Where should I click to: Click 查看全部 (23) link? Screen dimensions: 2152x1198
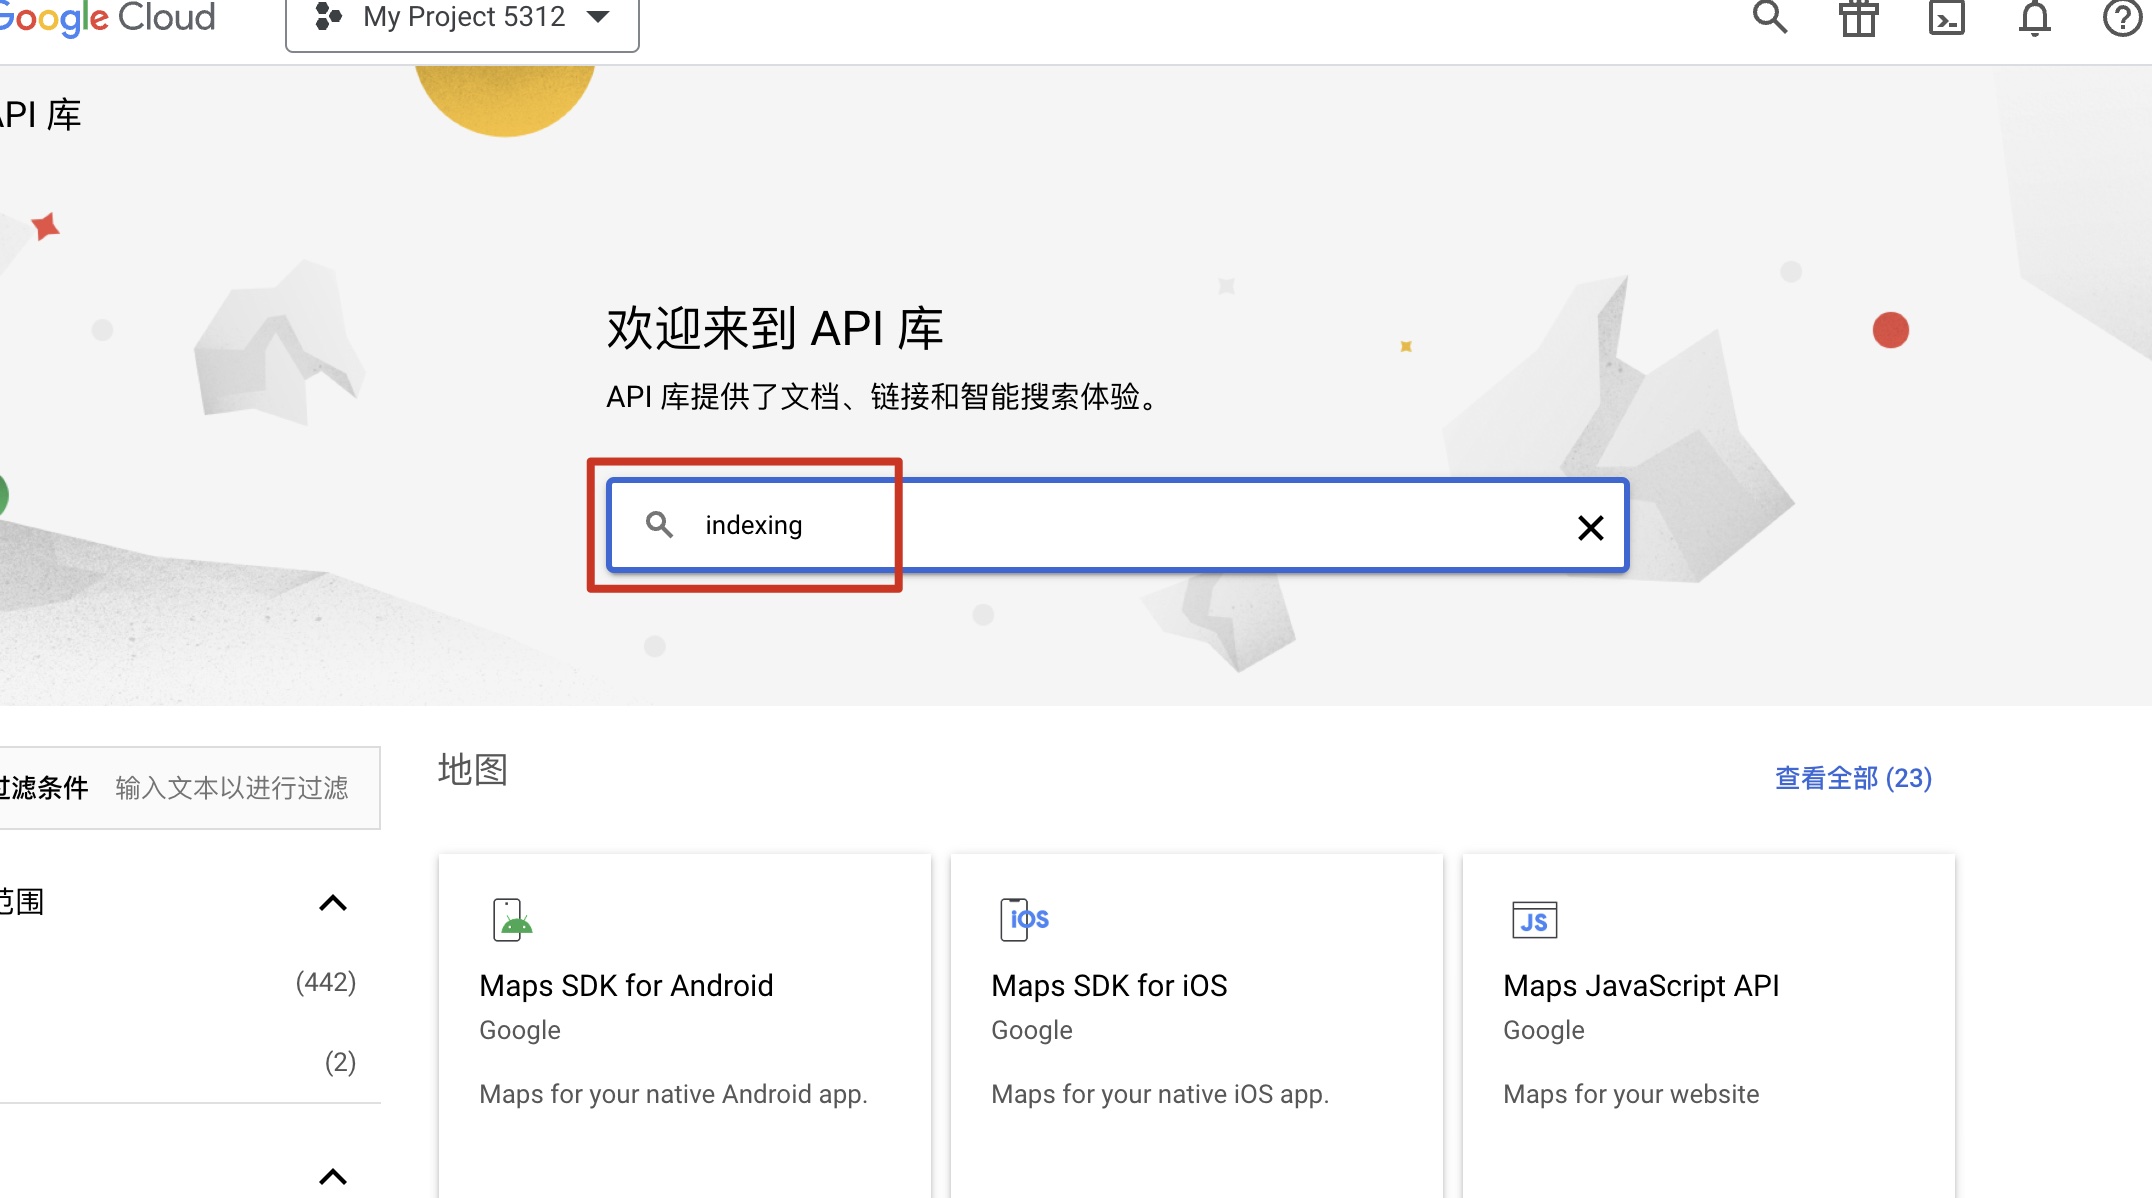pos(1852,778)
